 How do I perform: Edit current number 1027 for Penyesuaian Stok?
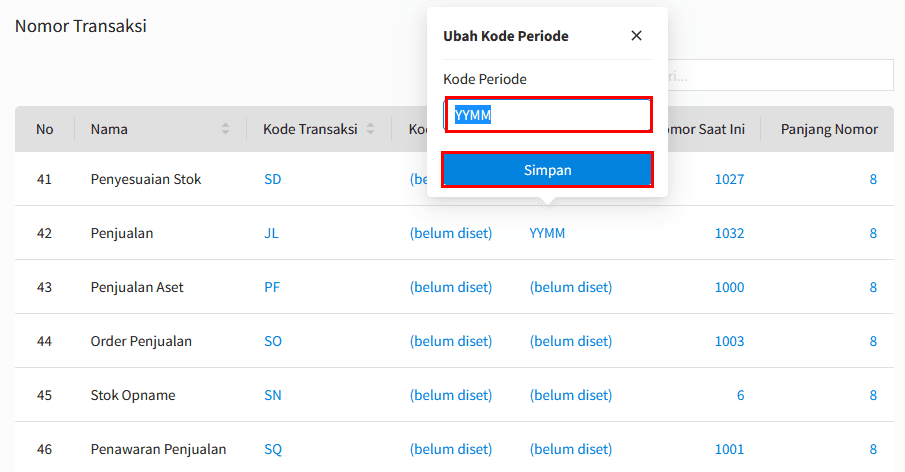point(729,179)
